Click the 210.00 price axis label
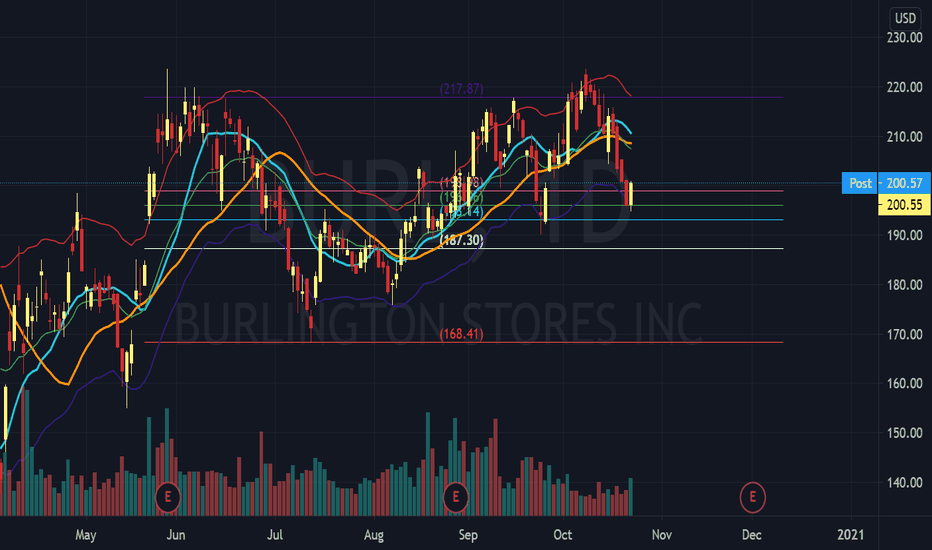 pyautogui.click(x=904, y=137)
